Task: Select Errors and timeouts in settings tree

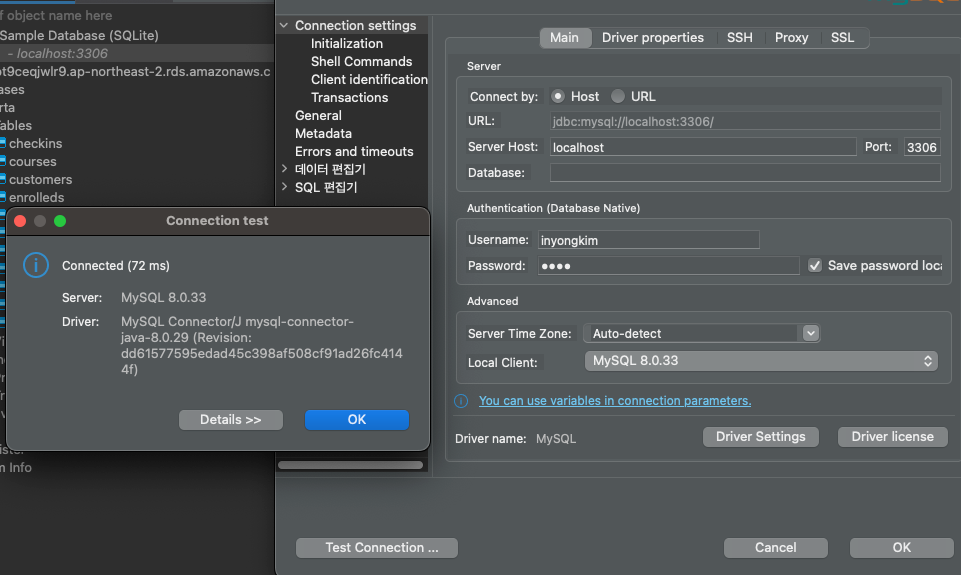Action: (x=354, y=151)
